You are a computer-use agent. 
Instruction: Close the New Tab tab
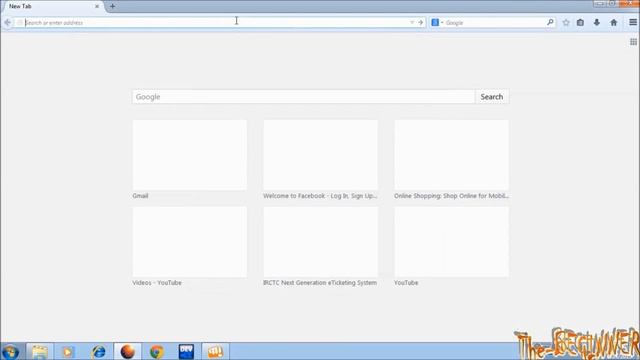[97, 7]
